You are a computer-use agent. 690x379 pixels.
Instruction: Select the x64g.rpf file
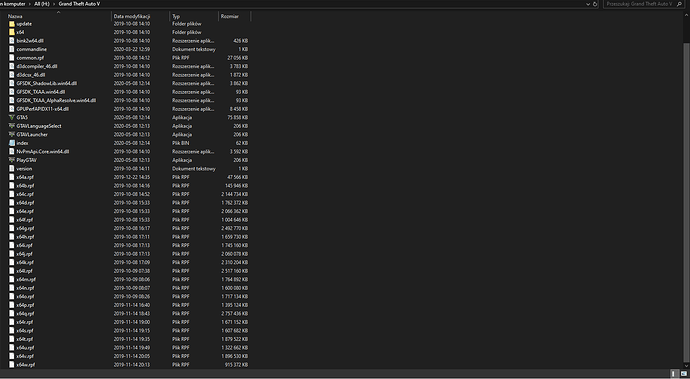pyautogui.click(x=25, y=228)
